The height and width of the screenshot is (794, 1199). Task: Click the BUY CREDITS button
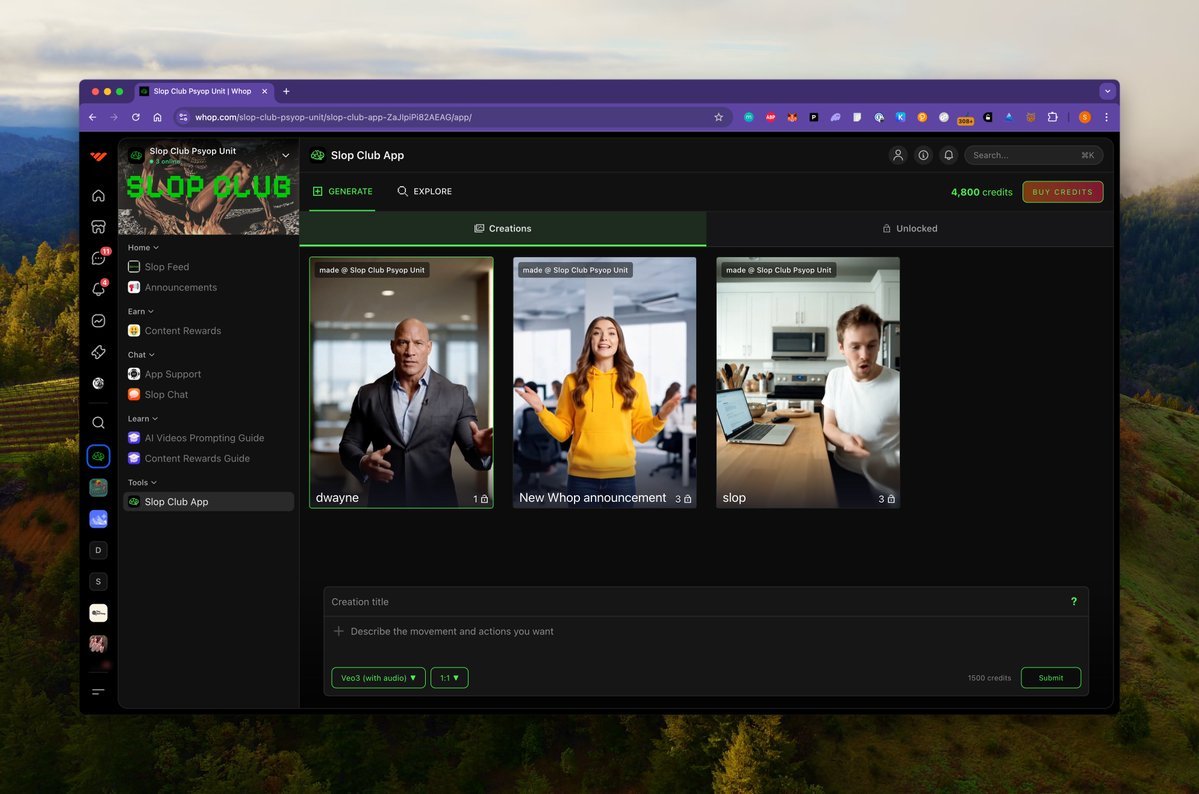click(x=1063, y=192)
